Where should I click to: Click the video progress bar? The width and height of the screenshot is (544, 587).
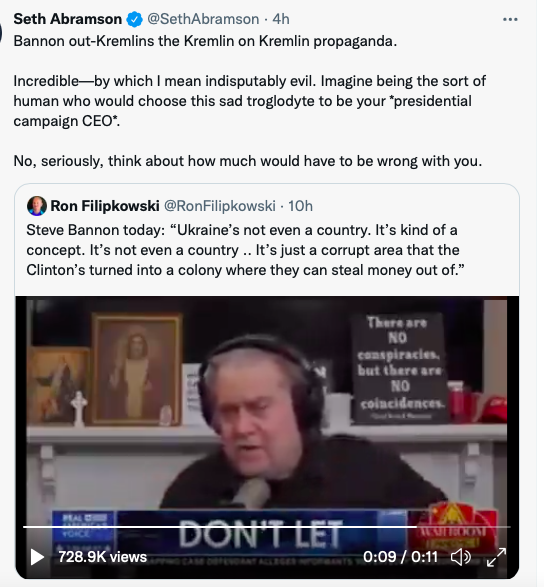coord(267,527)
